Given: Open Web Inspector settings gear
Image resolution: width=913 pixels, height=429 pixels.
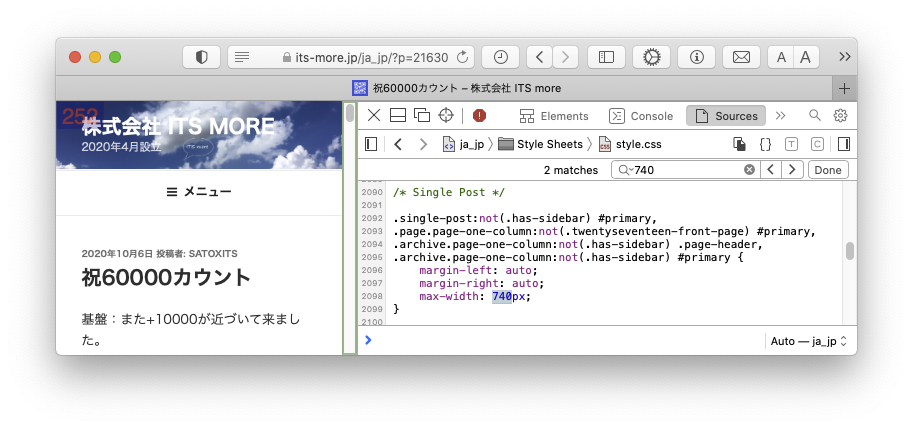Looking at the screenshot, I should [x=841, y=116].
